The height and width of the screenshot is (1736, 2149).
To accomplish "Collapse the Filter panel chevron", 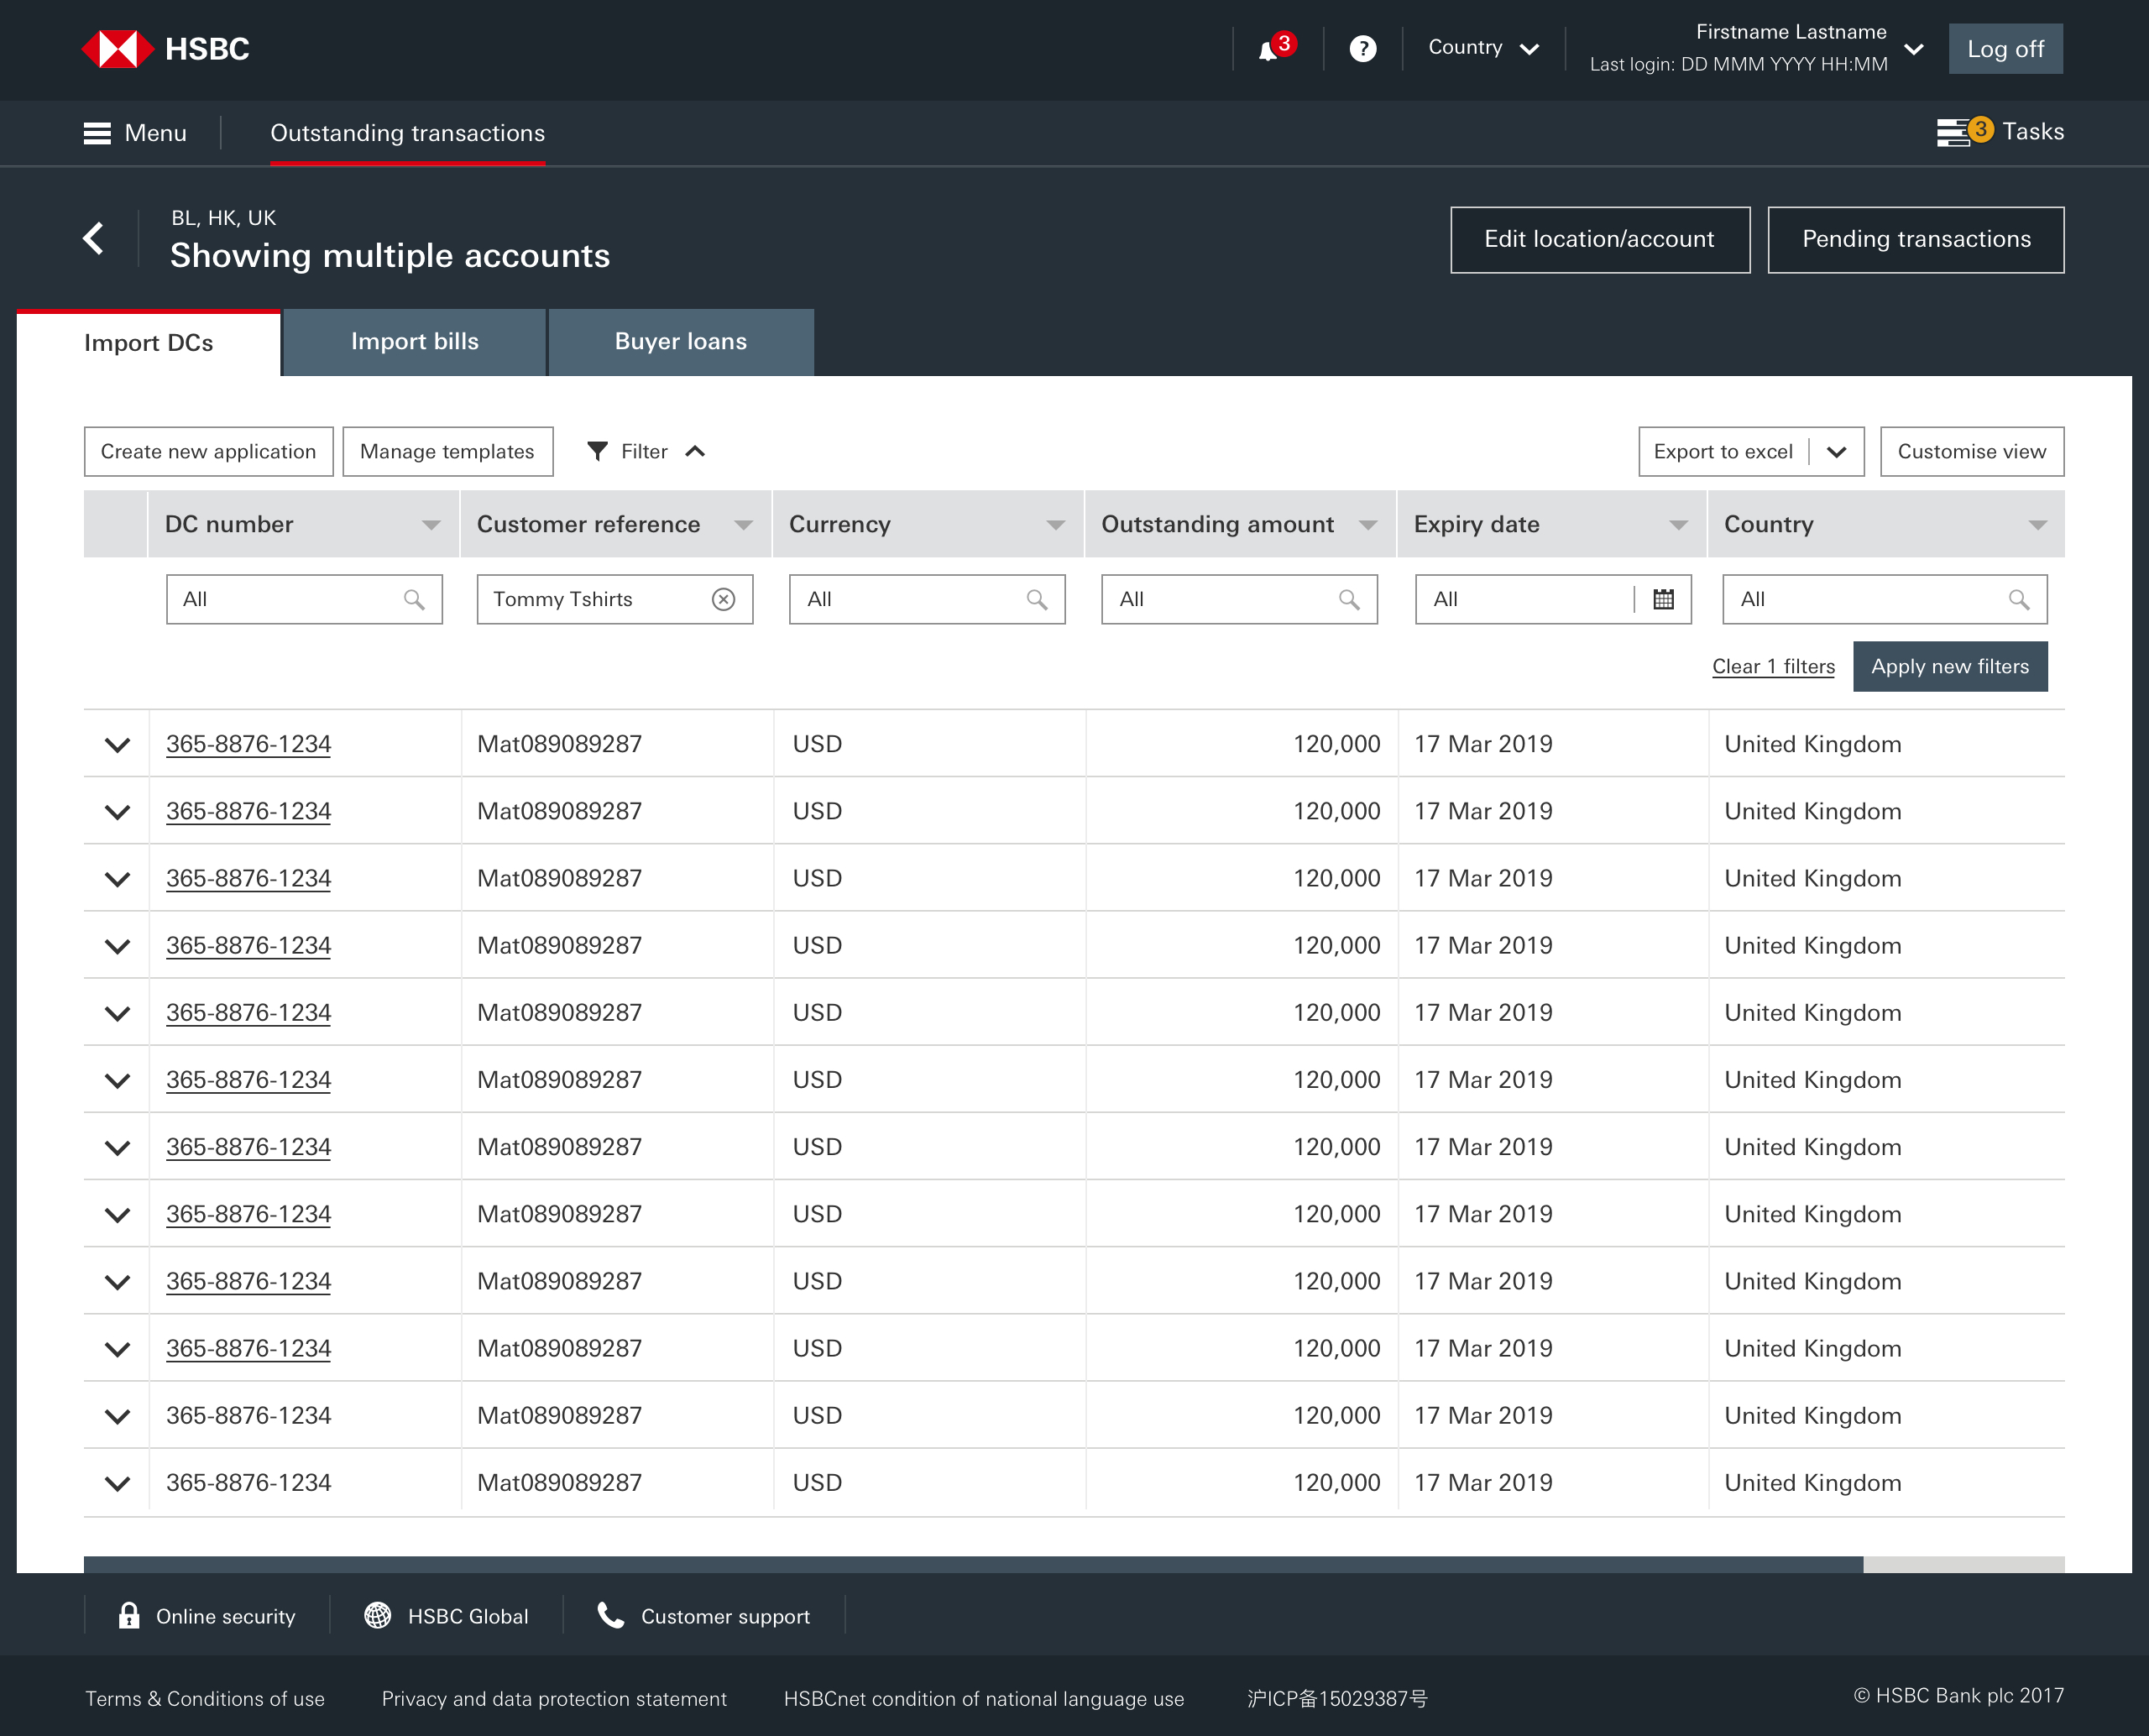I will pos(695,451).
